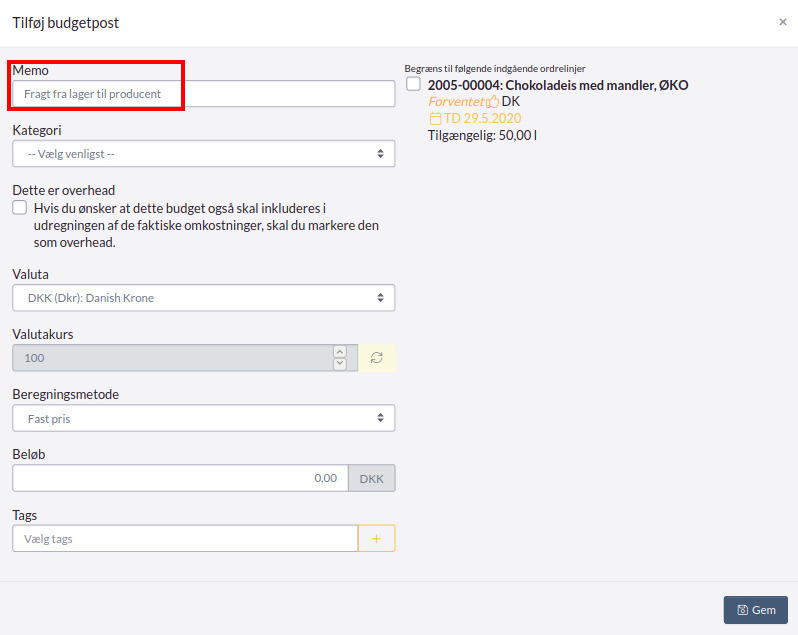Click the Valutakurs number field
Screen dimensions: 798x635
pos(172,358)
